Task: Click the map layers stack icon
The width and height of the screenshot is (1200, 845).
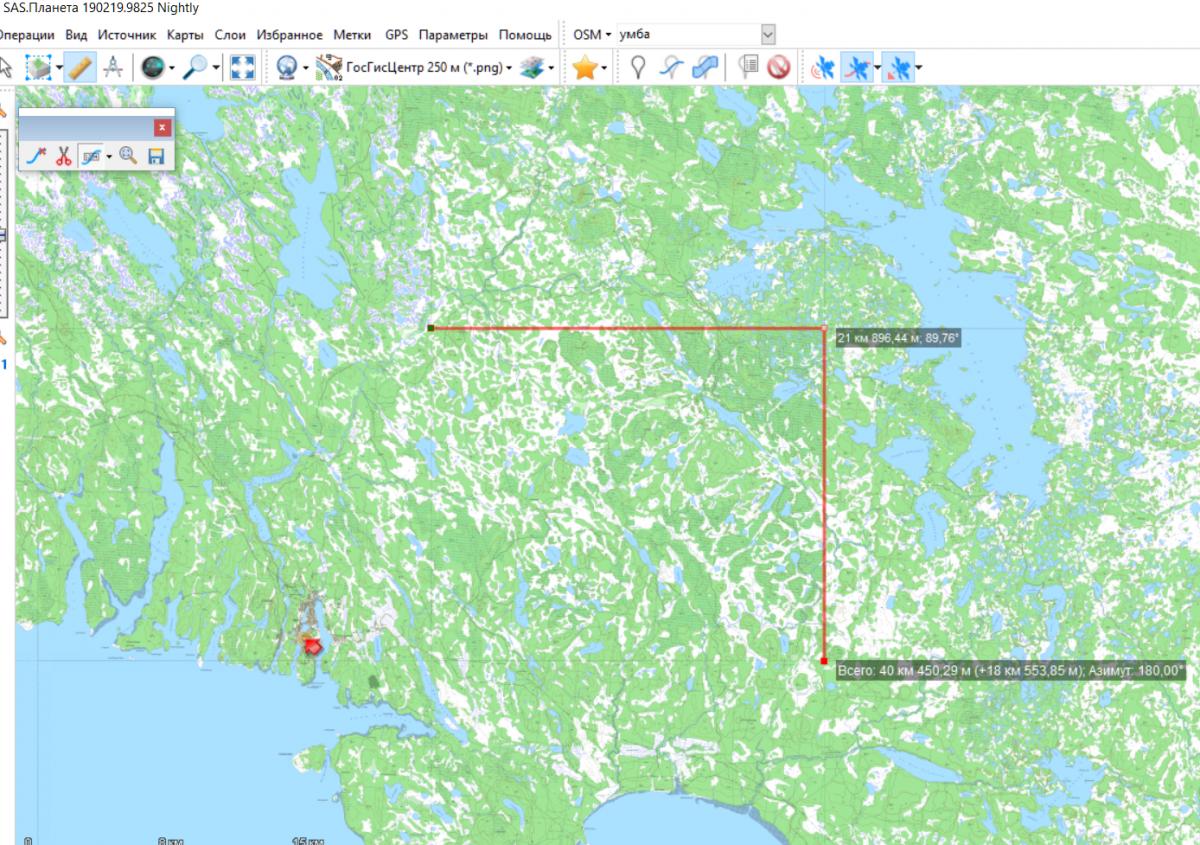Action: pos(532,68)
